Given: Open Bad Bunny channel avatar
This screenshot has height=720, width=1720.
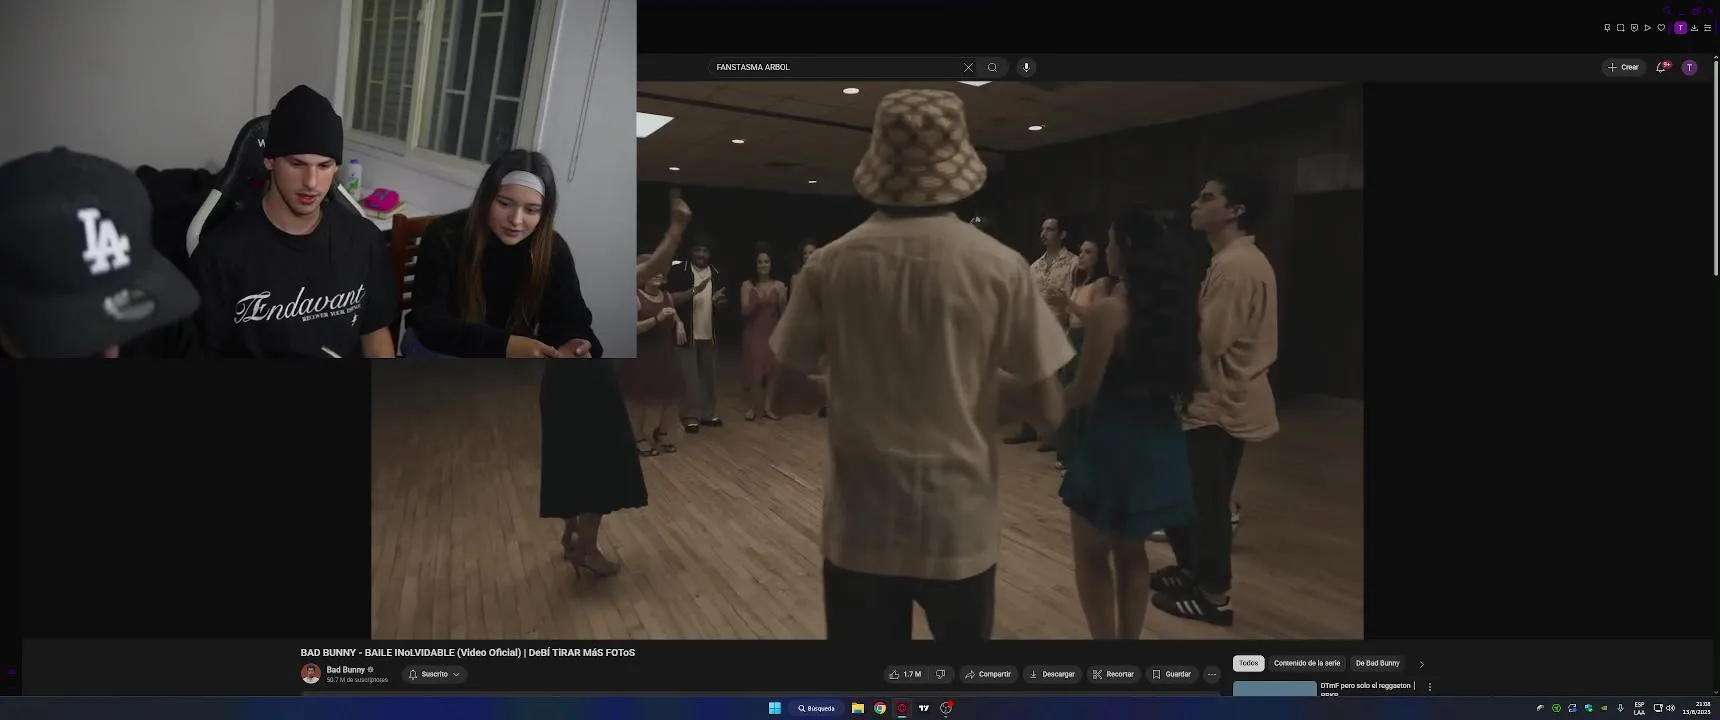Looking at the screenshot, I should (x=311, y=674).
